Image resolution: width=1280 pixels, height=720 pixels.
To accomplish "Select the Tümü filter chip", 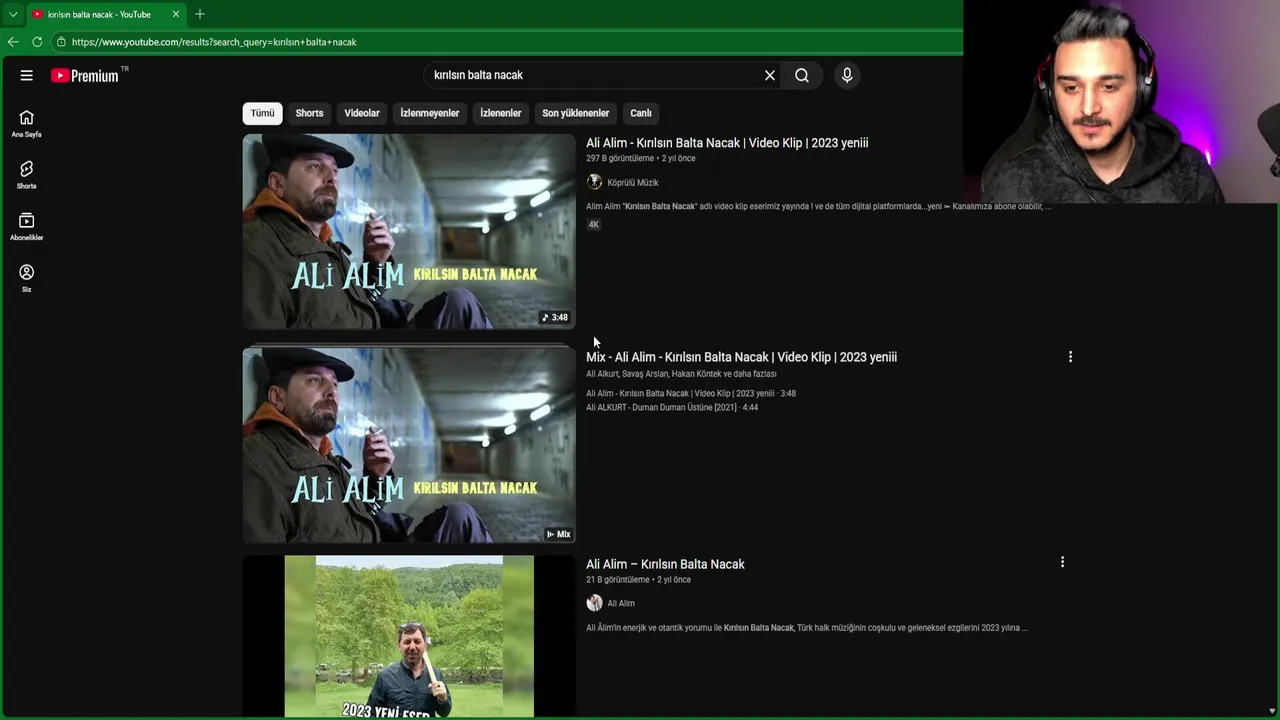I will click(x=262, y=113).
